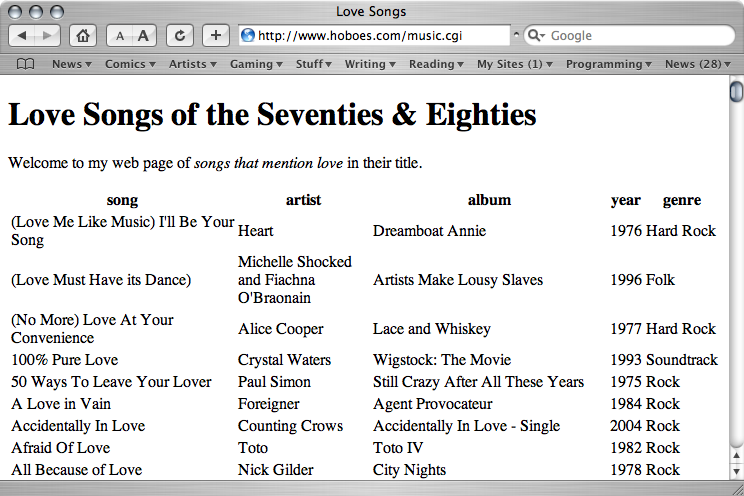Add a bookmark with the plus button
Screen dimensions: 744x496
(x=215, y=36)
